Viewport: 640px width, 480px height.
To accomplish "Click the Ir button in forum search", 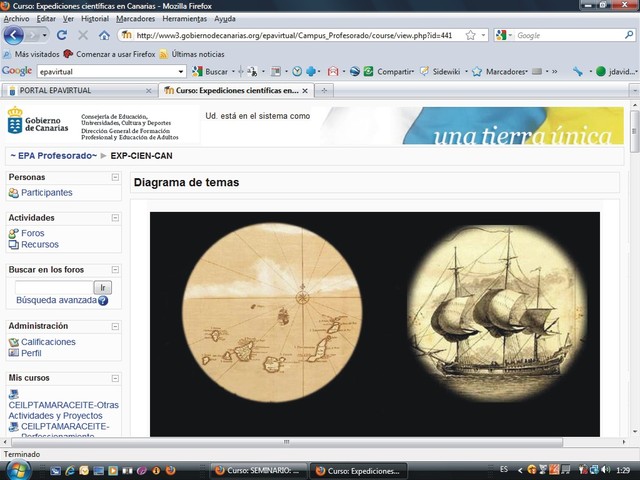I will pyautogui.click(x=102, y=288).
